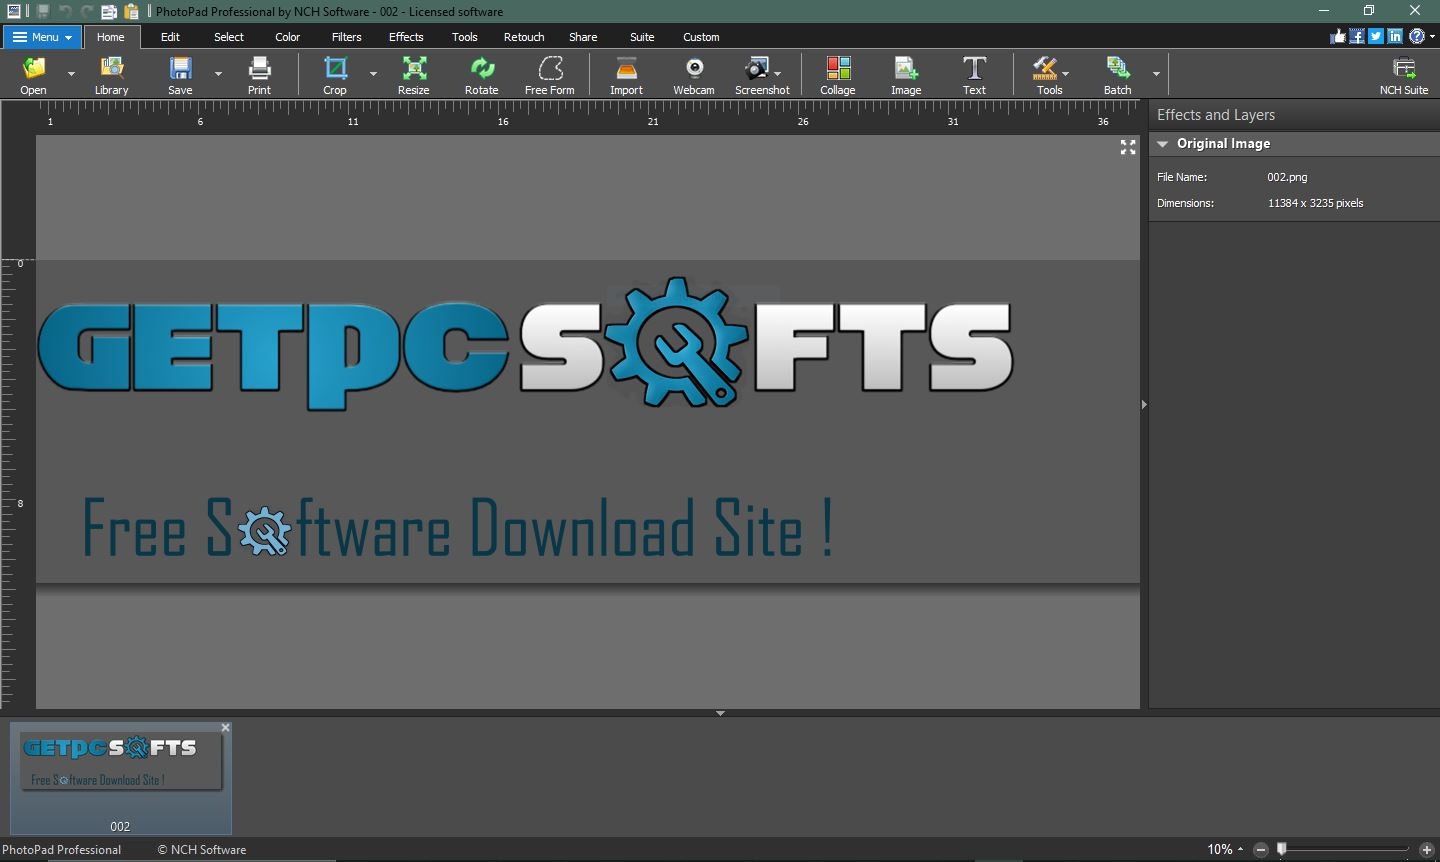Expand the Screenshot dropdown arrow

778,74
